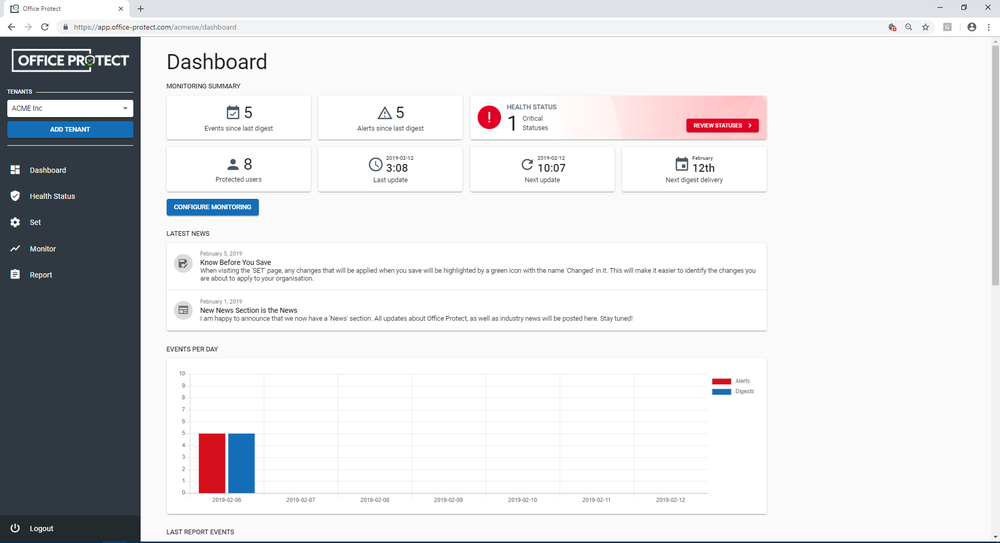Open the ACME Inc tenant dropdown
Image resolution: width=1000 pixels, height=543 pixels.
[70, 108]
